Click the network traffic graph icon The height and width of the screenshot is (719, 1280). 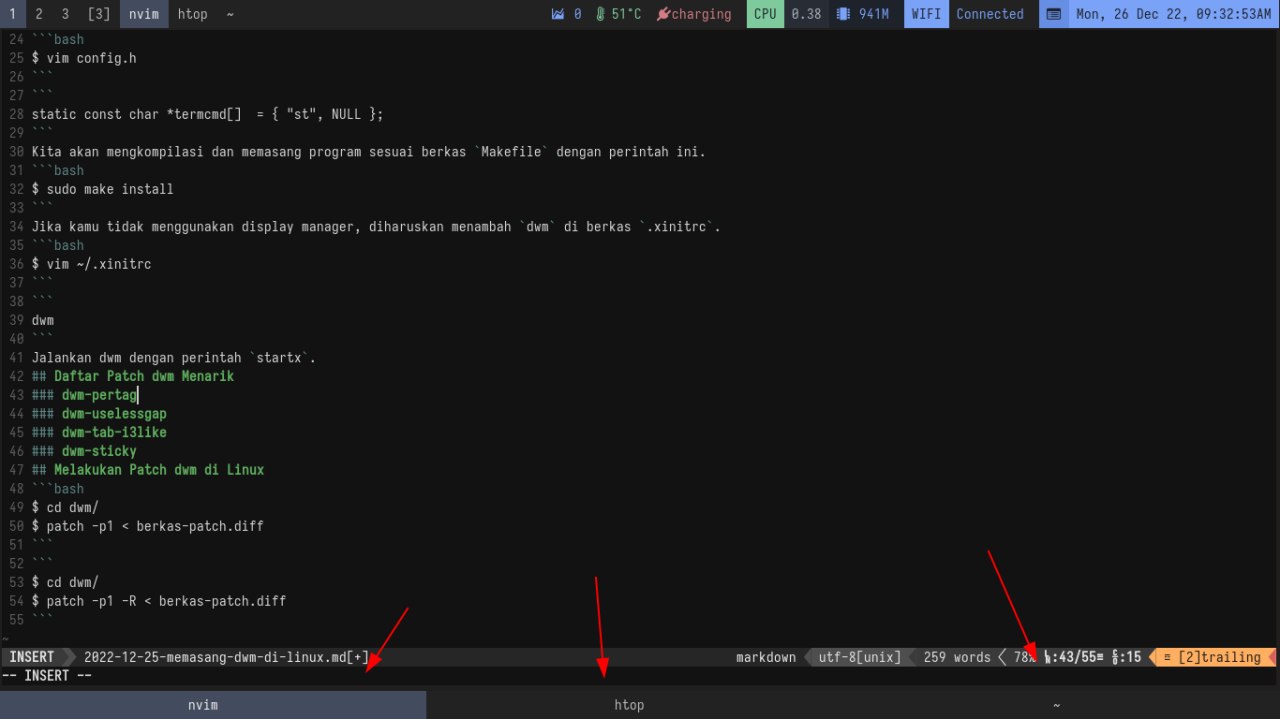coord(558,14)
